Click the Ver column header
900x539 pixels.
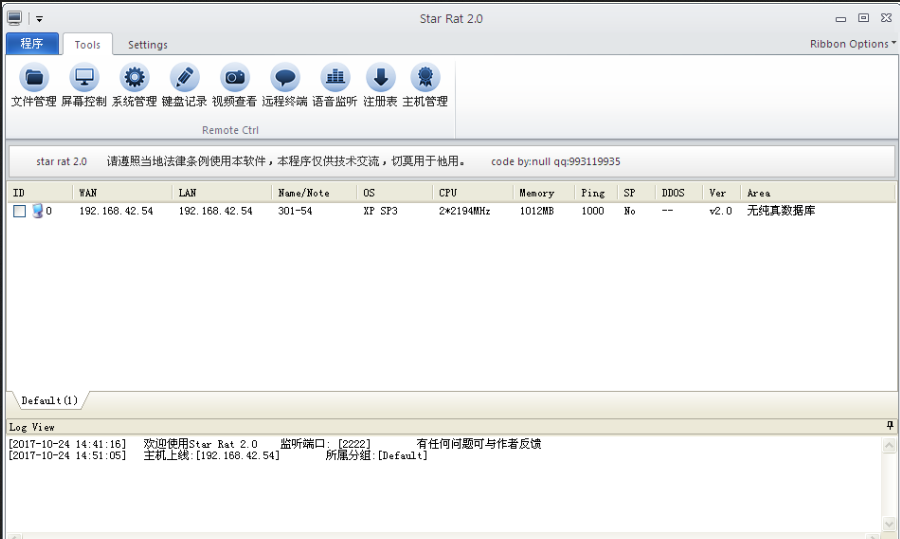(721, 193)
